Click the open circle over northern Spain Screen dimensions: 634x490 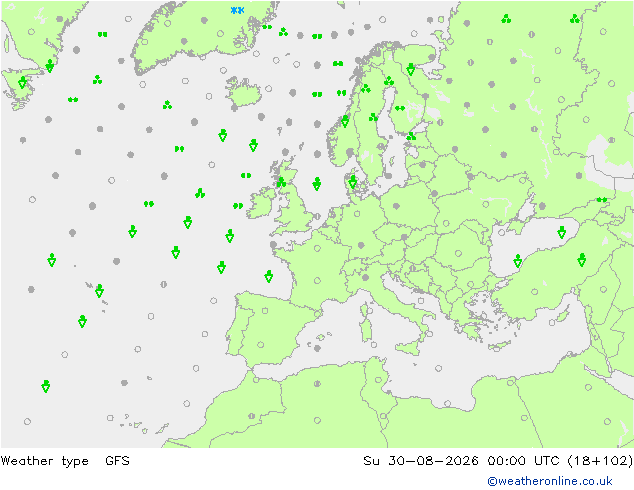point(265,311)
